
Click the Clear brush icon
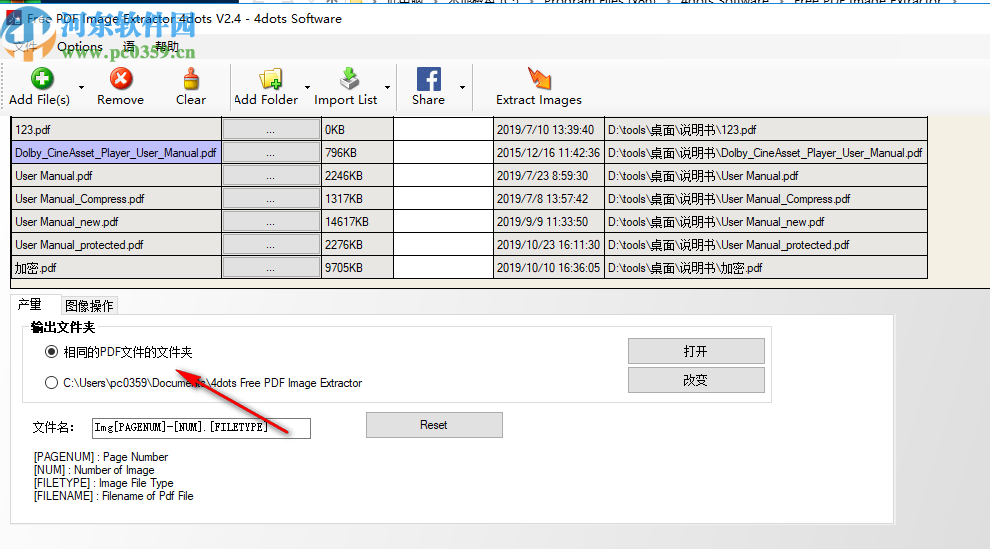coord(191,79)
